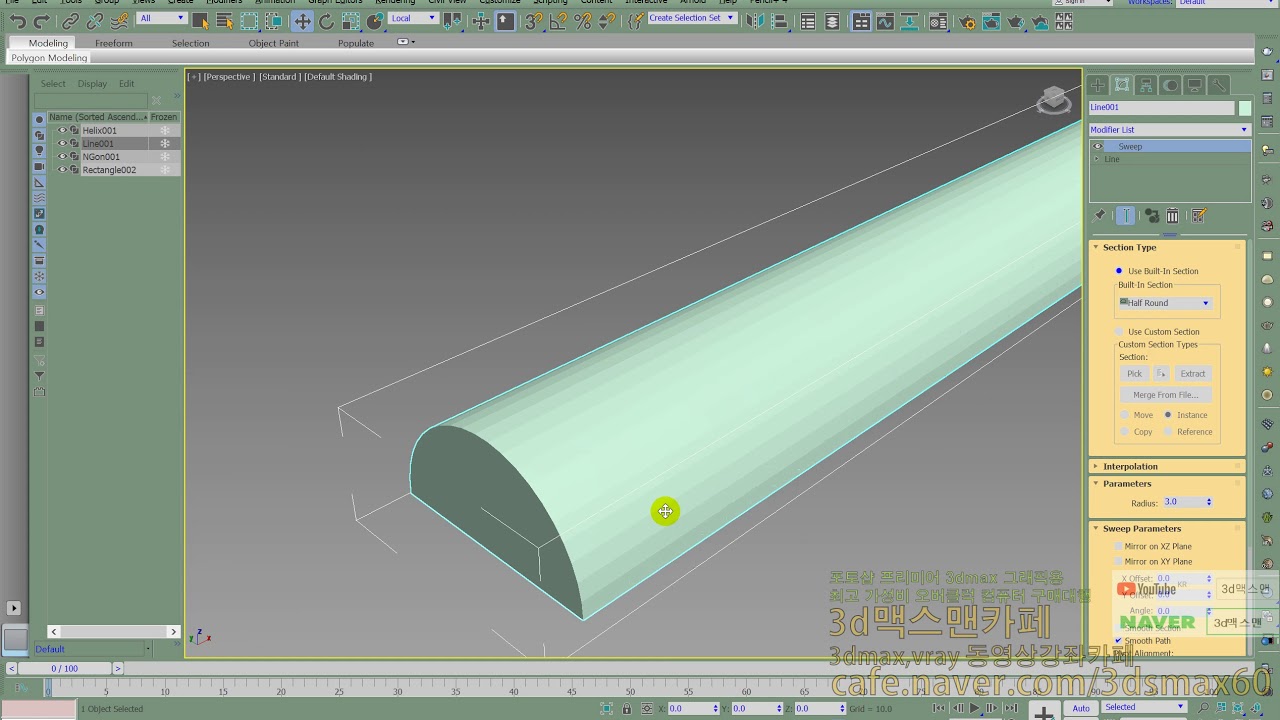This screenshot has height=720, width=1280.
Task: Click the Unlink Selection icon
Action: [94, 21]
